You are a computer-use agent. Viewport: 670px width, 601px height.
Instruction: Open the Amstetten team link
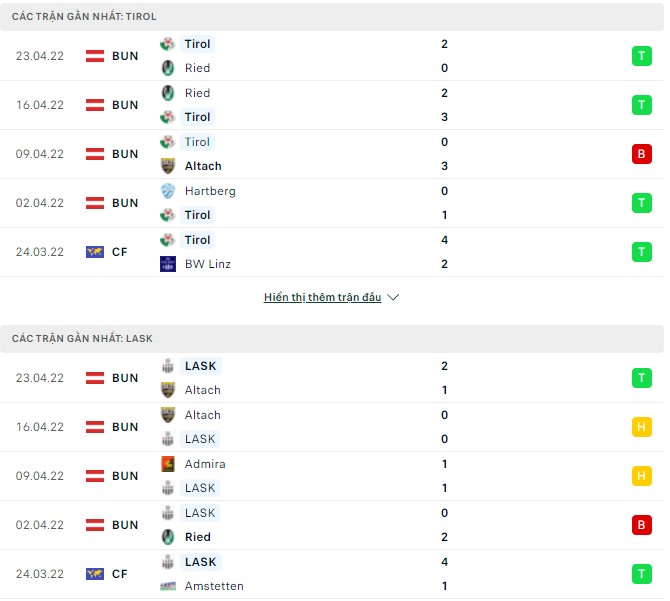pos(214,586)
